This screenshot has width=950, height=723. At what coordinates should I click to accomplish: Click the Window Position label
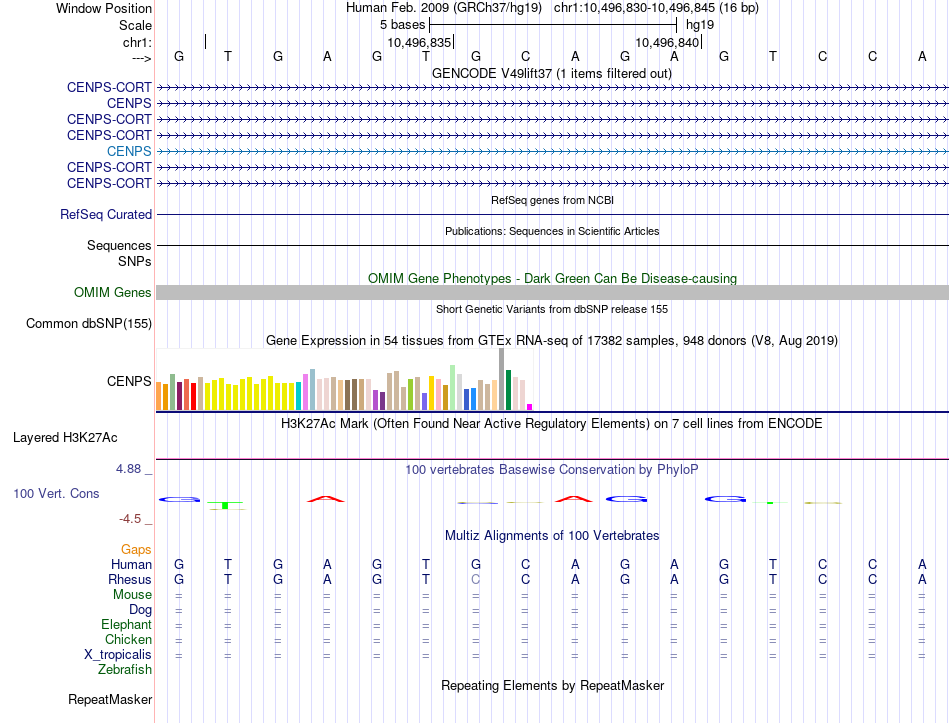pyautogui.click(x=104, y=8)
